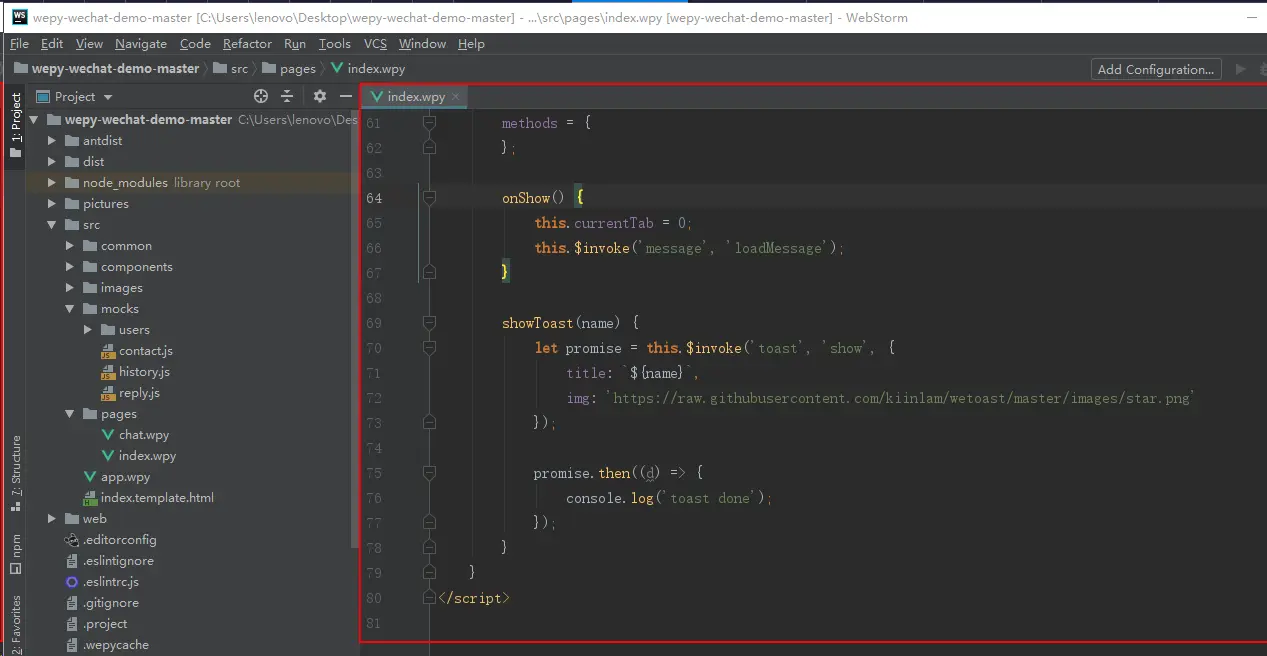Click the src breadcrumb
The width and height of the screenshot is (1267, 656).
pos(231,69)
